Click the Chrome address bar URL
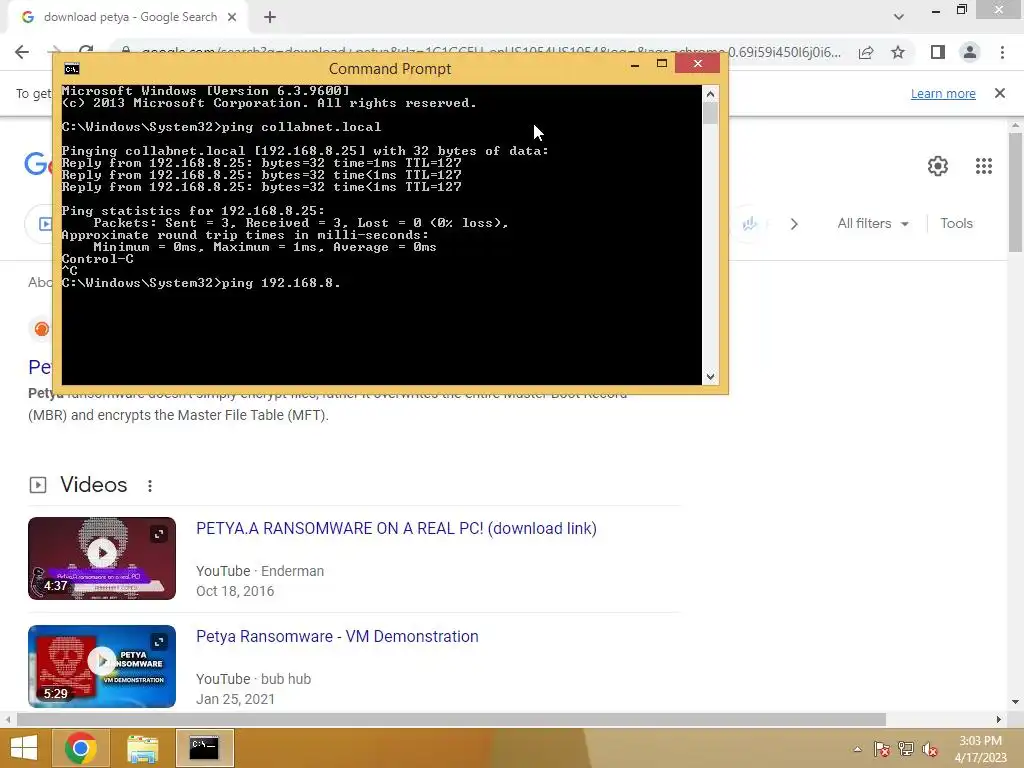 click(490, 52)
